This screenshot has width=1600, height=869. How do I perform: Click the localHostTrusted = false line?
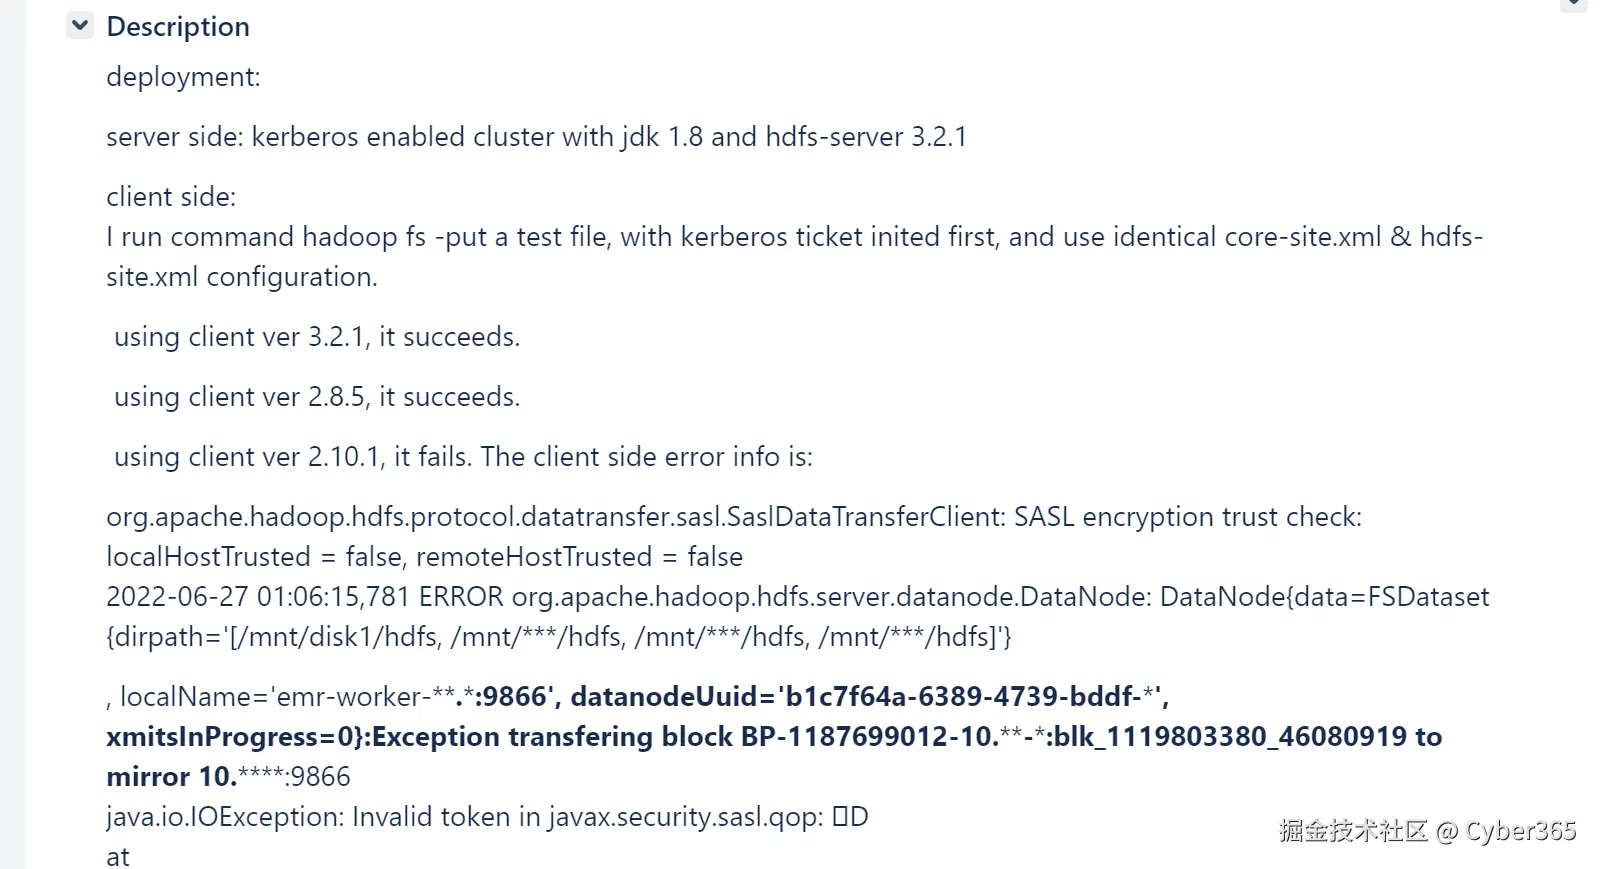pos(424,557)
